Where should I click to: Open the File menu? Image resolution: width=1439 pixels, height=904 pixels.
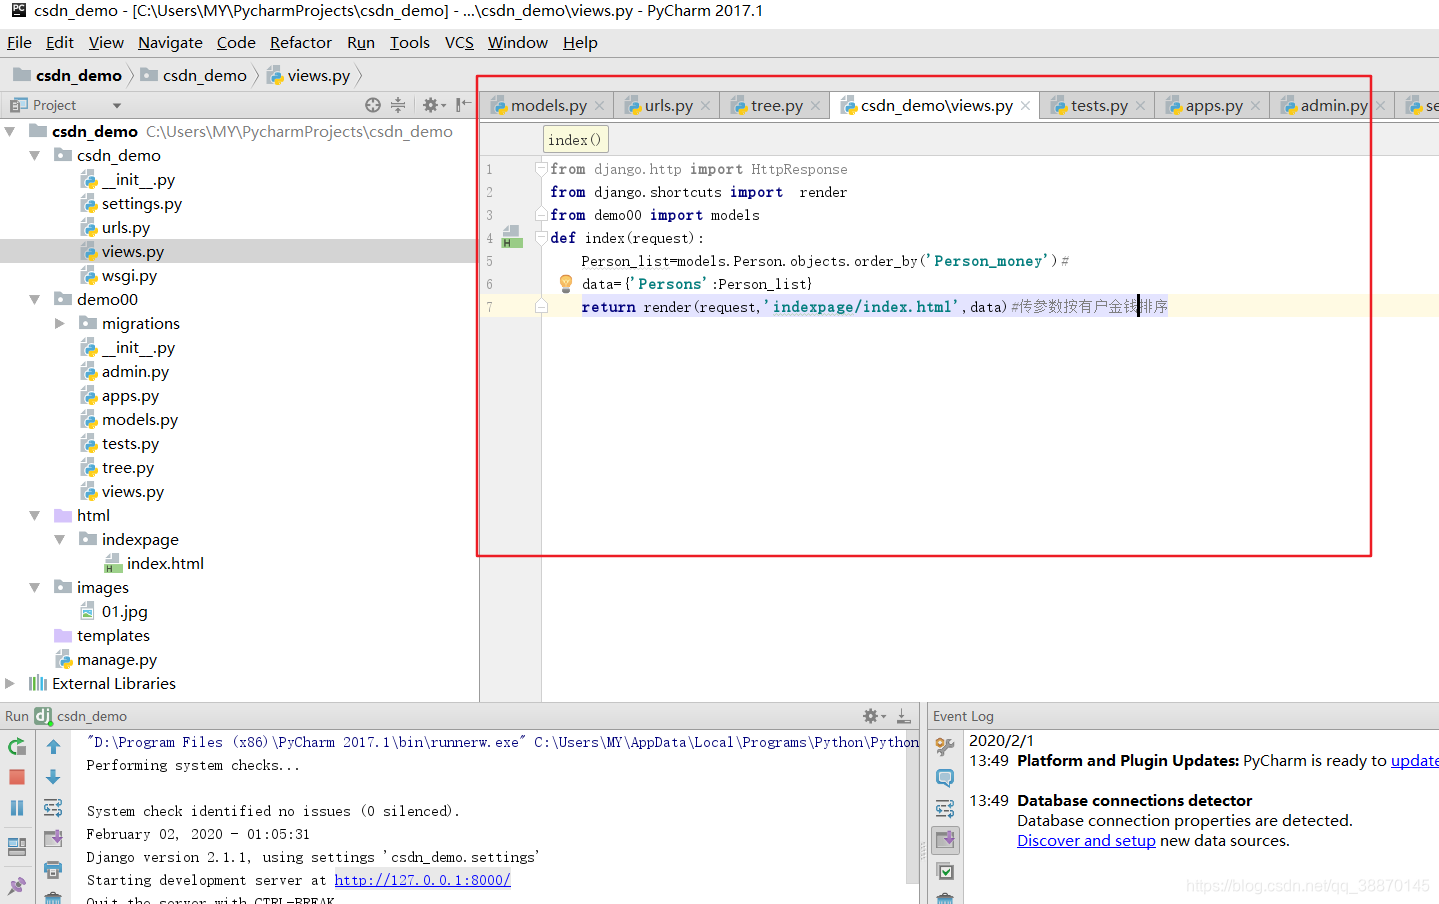point(19,42)
